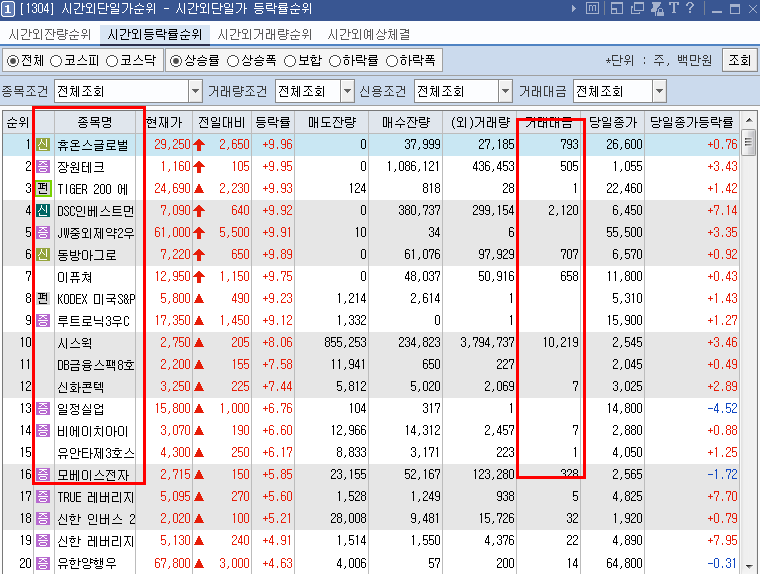Click the -4.52 value in 일정실업 row
This screenshot has height=574, width=760.
(722, 409)
